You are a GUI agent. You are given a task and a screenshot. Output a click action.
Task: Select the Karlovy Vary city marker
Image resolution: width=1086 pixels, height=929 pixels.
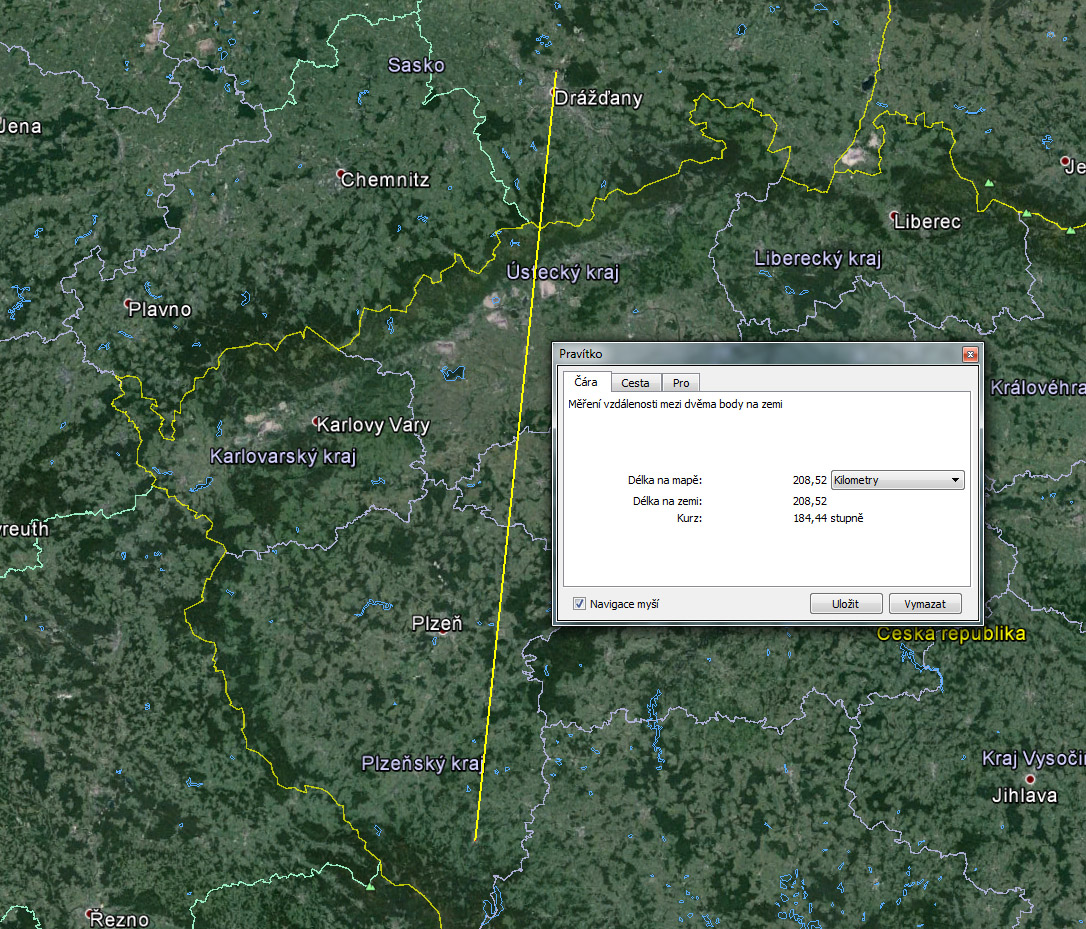point(317,421)
